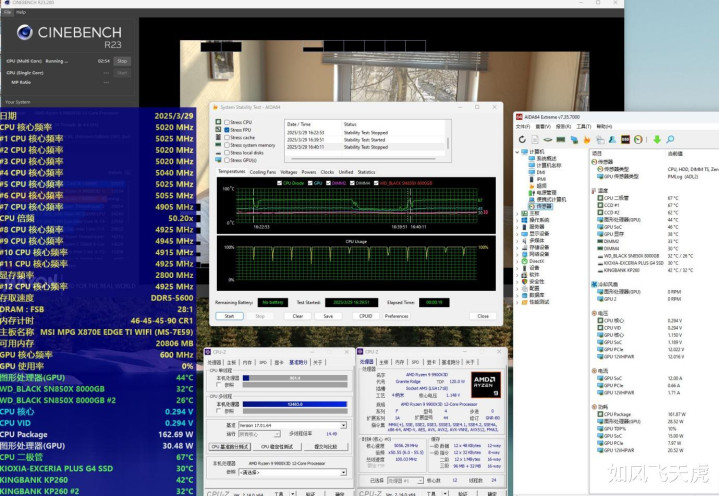Expand the 操作系统 tree node
719x496 pixels.
coord(517,220)
